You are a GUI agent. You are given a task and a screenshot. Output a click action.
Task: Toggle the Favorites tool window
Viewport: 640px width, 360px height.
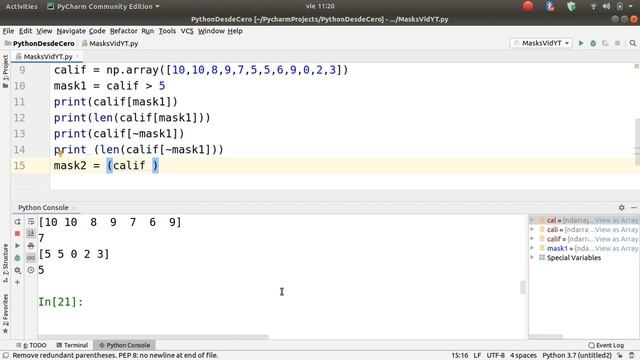coord(5,313)
